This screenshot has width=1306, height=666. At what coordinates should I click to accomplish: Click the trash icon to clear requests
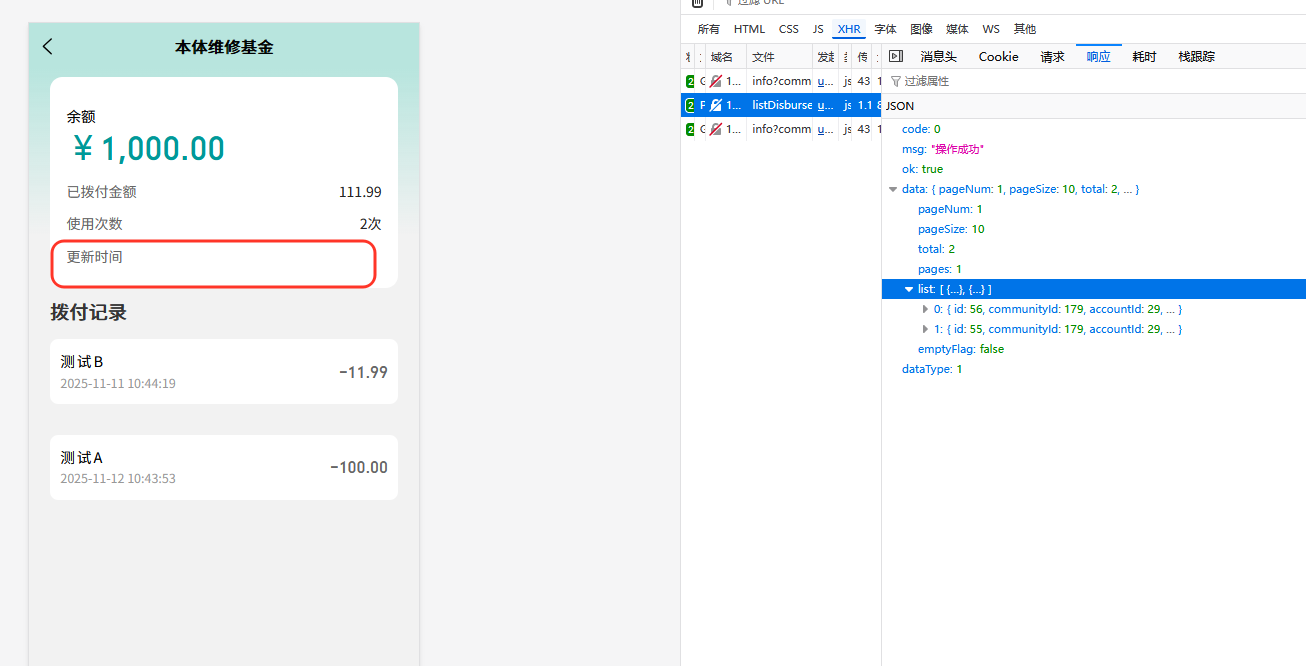point(698,4)
